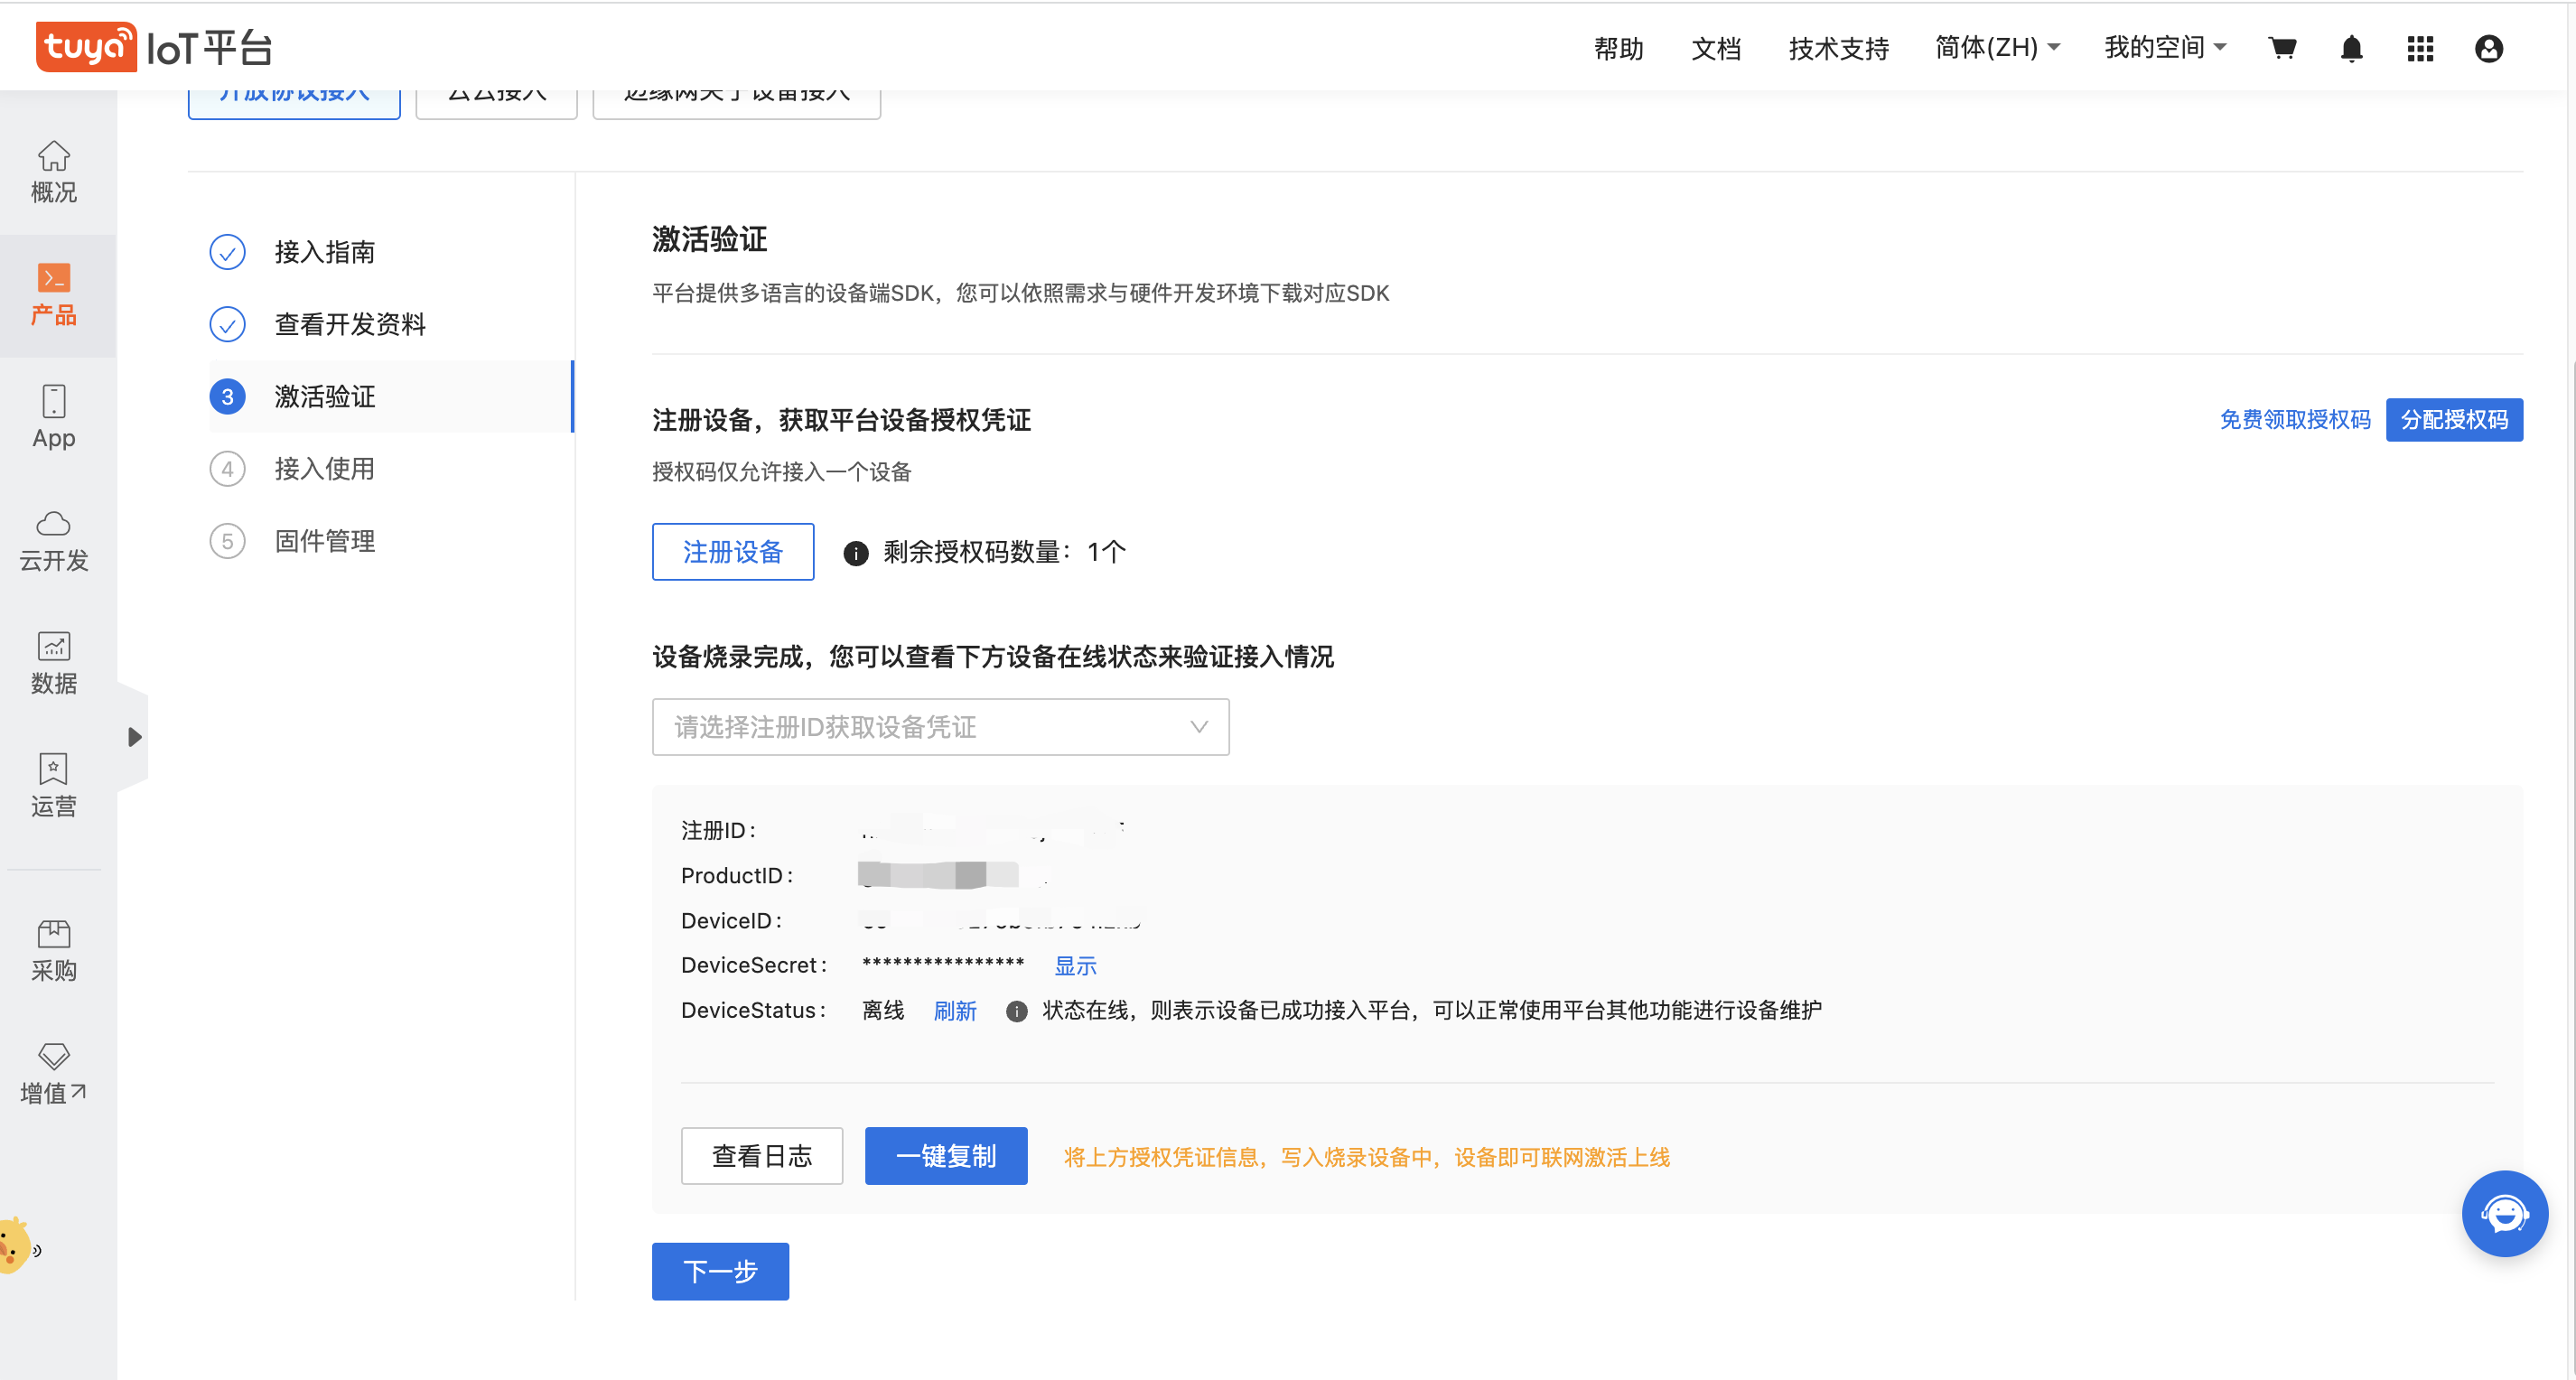Click the shopping cart icon
2576x1380 pixels.
tap(2282, 48)
